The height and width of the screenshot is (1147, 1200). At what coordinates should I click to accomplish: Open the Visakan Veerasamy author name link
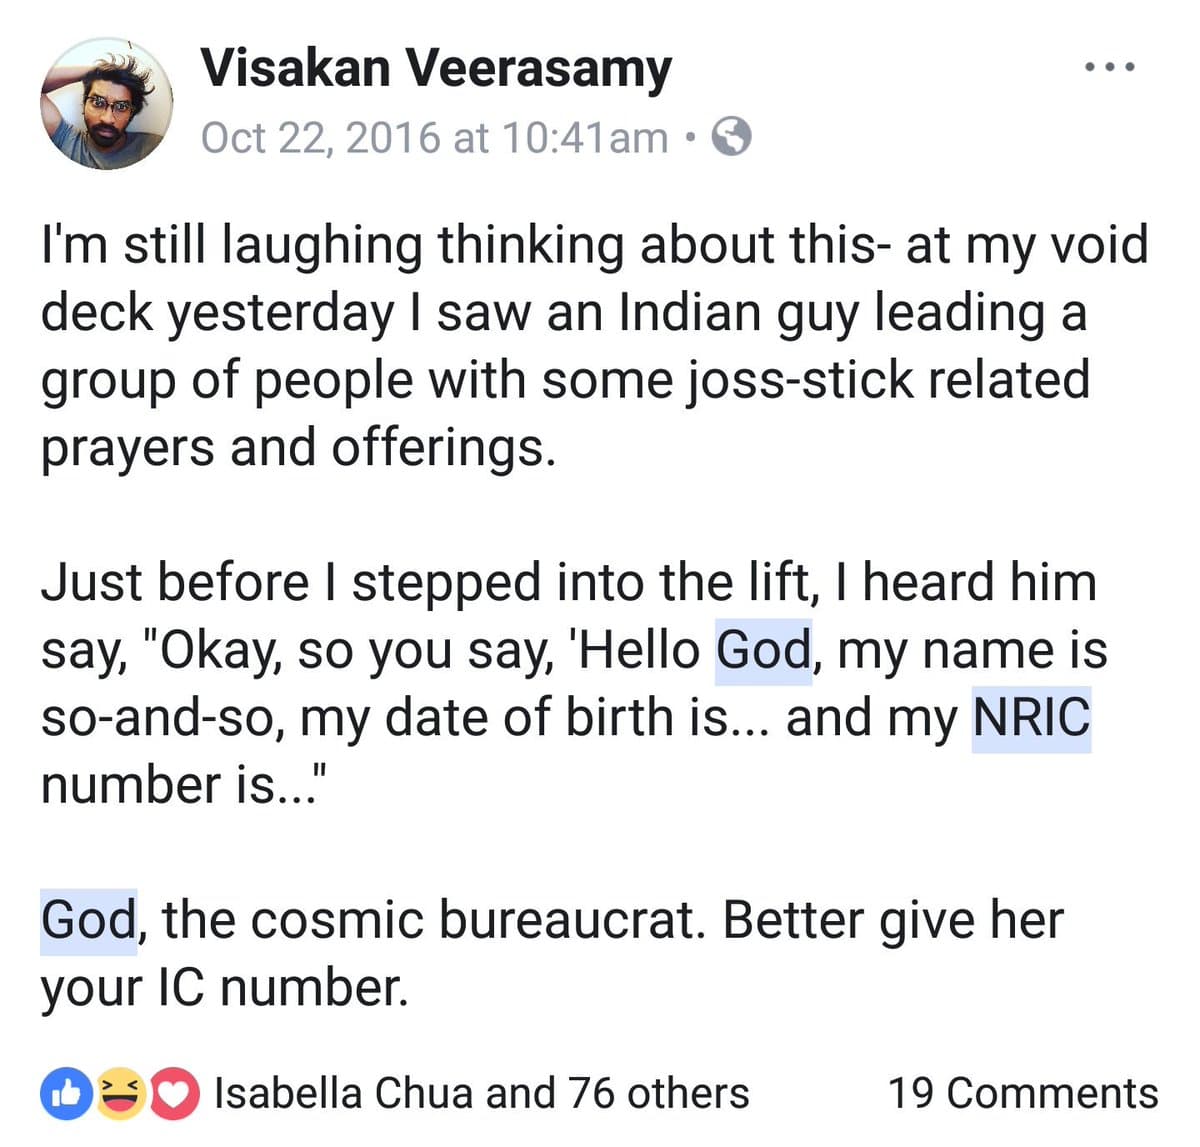pos(436,68)
